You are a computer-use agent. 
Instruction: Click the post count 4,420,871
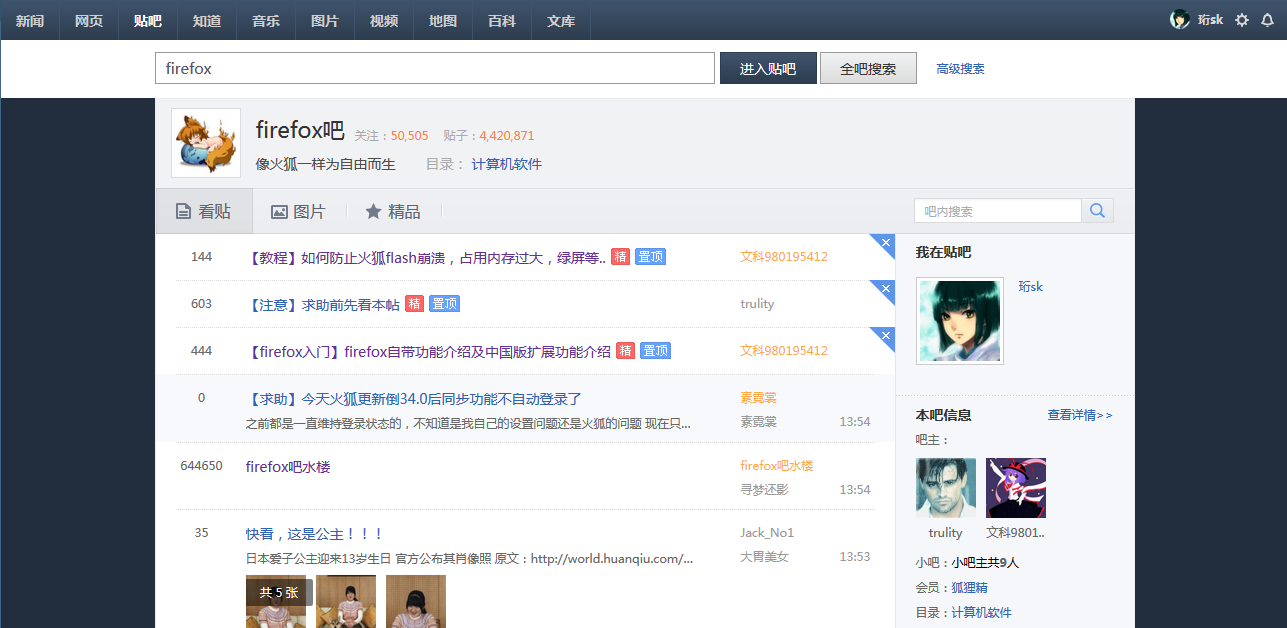(507, 136)
